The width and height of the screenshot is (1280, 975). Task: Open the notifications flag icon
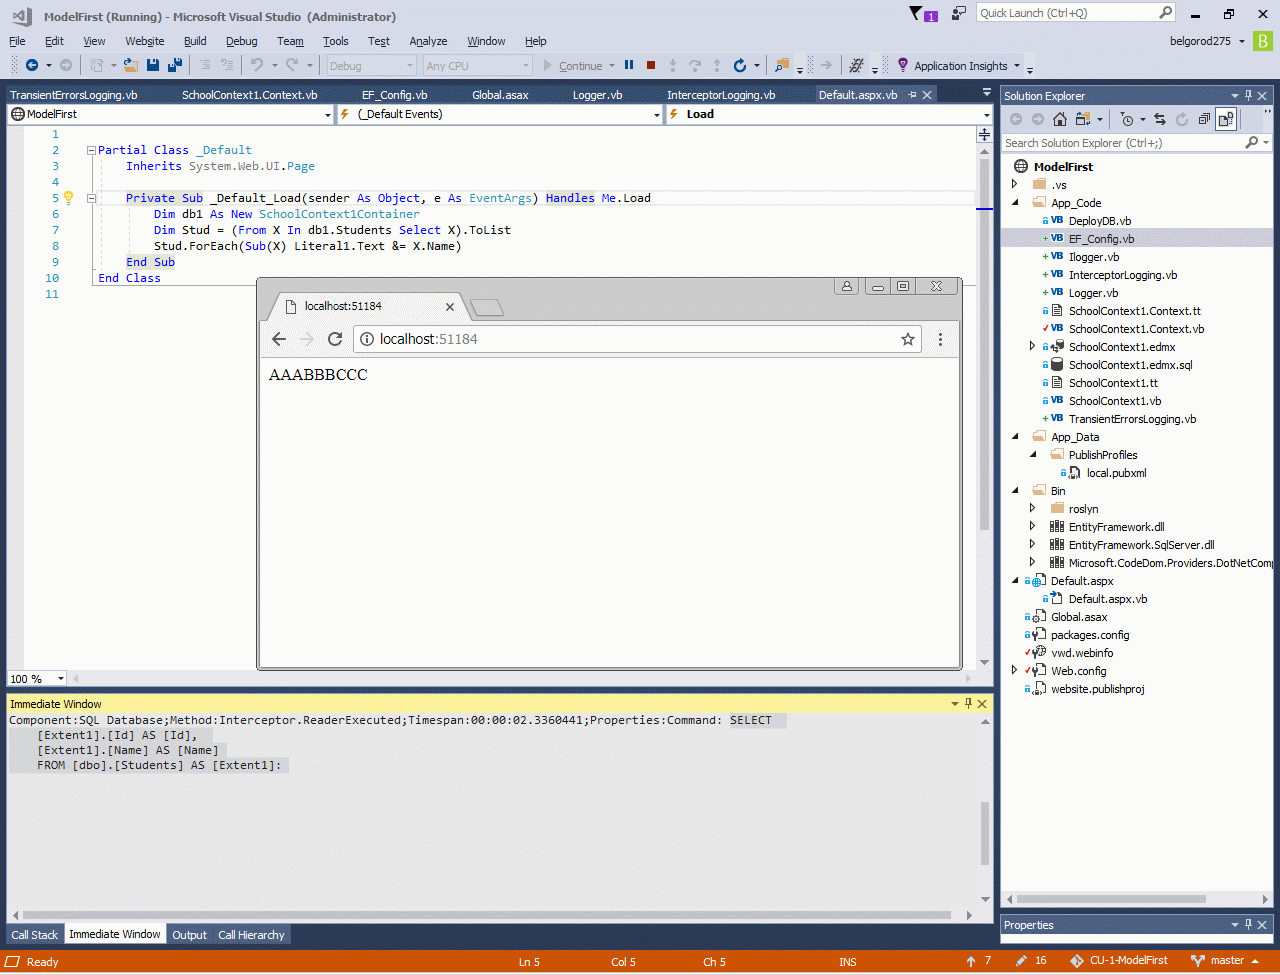(x=917, y=13)
